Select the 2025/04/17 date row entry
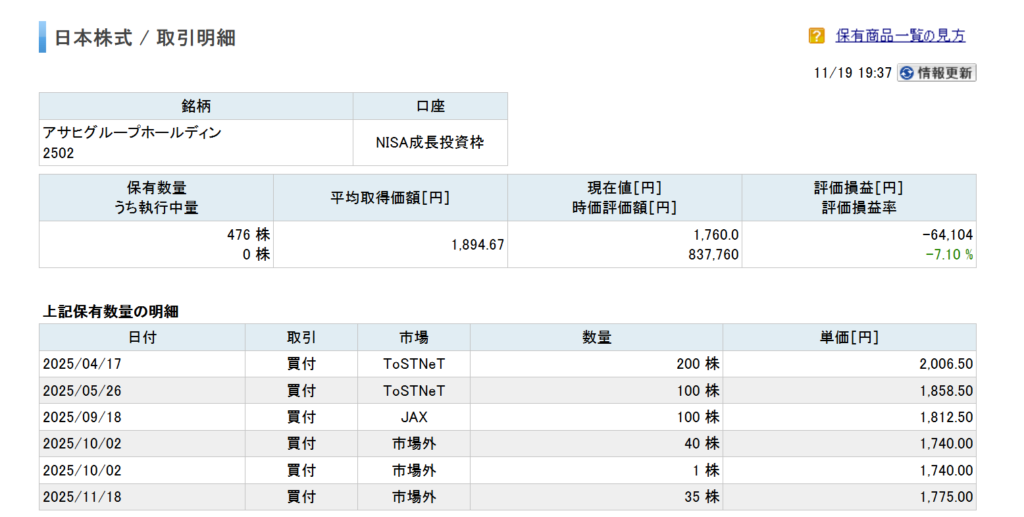 click(x=82, y=364)
